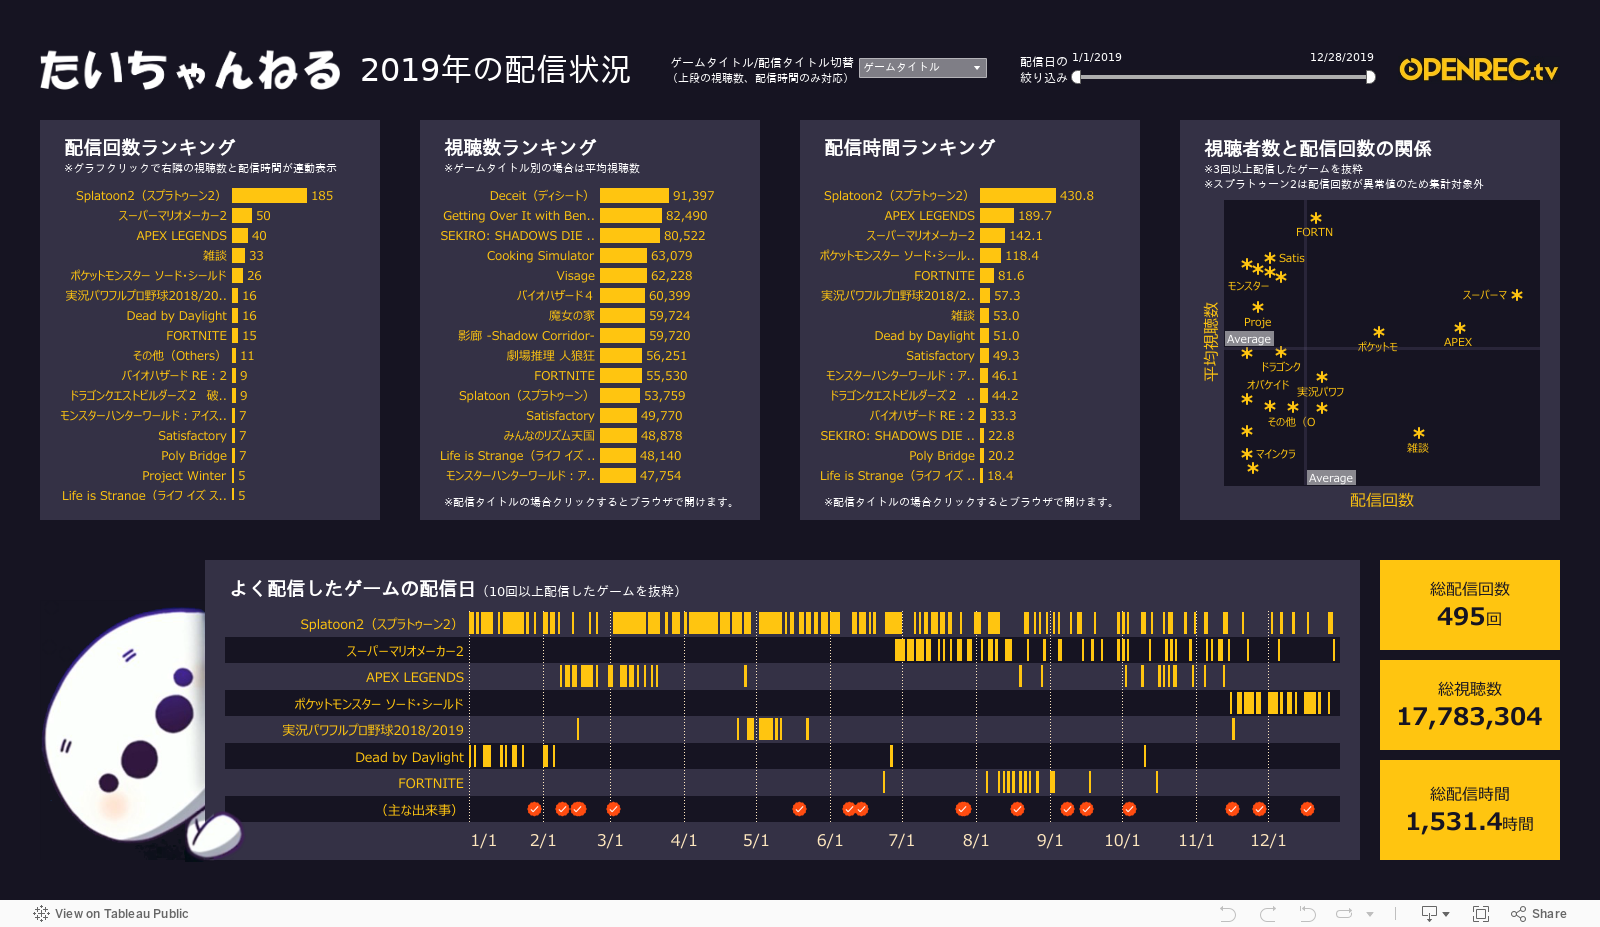Open the ゲームタイトル dropdown selector
This screenshot has width=1600, height=927.
click(x=922, y=67)
